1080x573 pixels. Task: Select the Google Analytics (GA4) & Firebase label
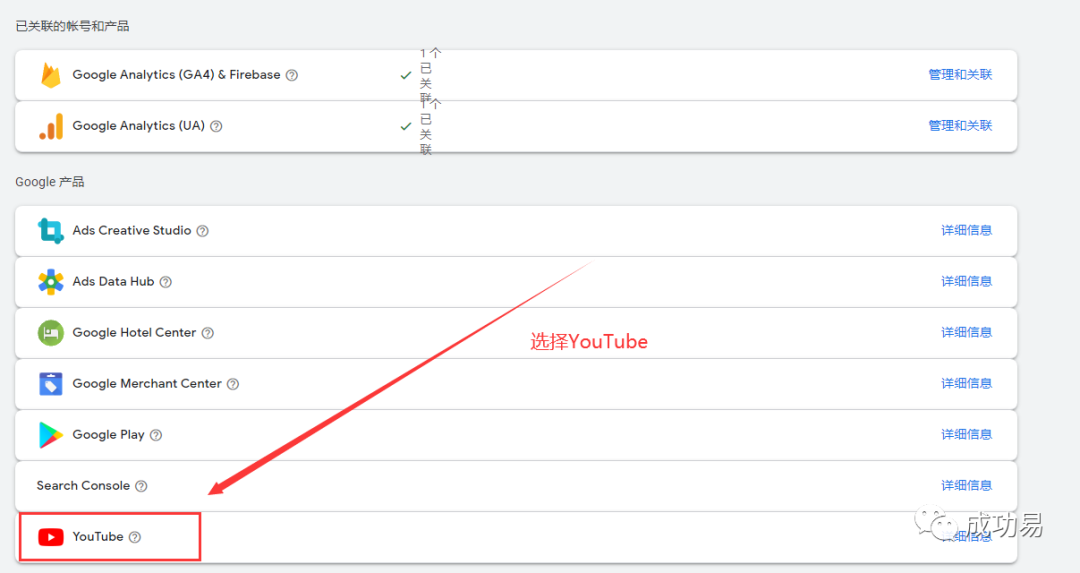coord(176,74)
